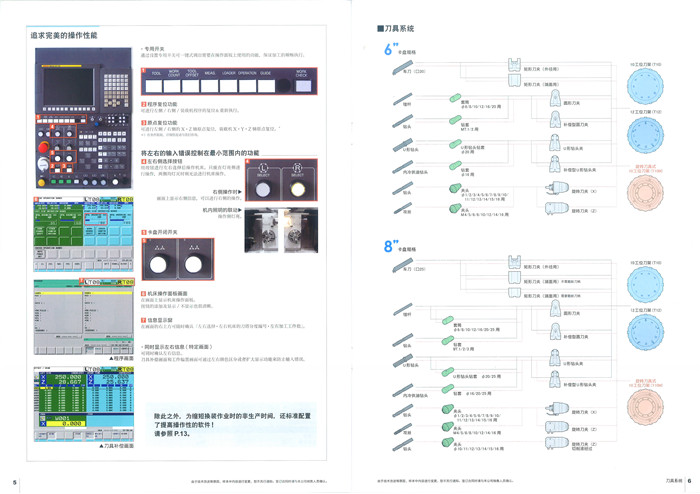700x494 pixels.
Task: Click the turning tool icon labeled 车刀 (□20)
Action: pos(403,68)
